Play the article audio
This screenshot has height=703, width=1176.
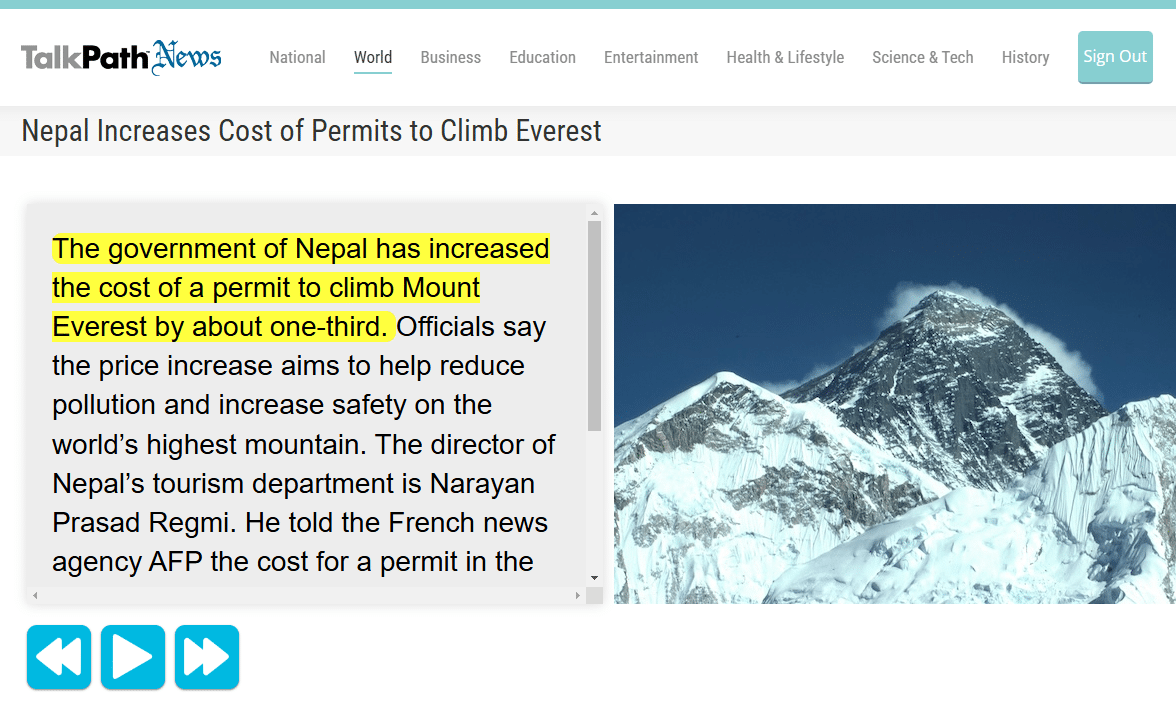pos(132,657)
